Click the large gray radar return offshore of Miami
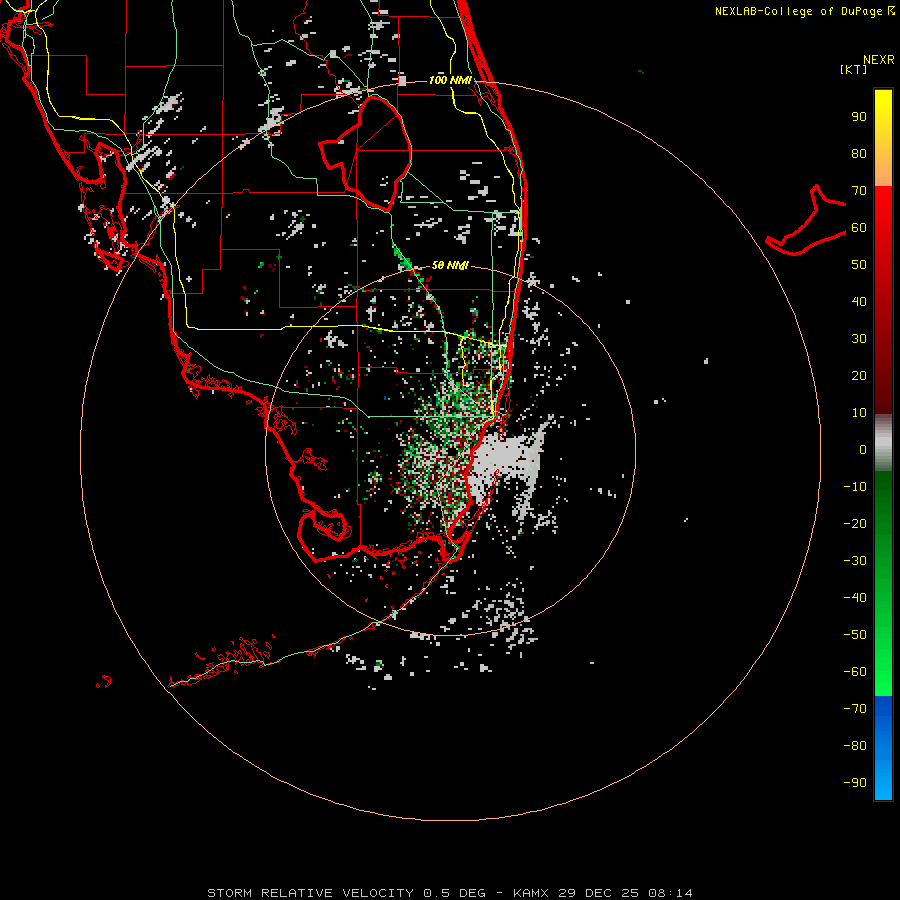Screen dimensions: 900x900 click(508, 459)
